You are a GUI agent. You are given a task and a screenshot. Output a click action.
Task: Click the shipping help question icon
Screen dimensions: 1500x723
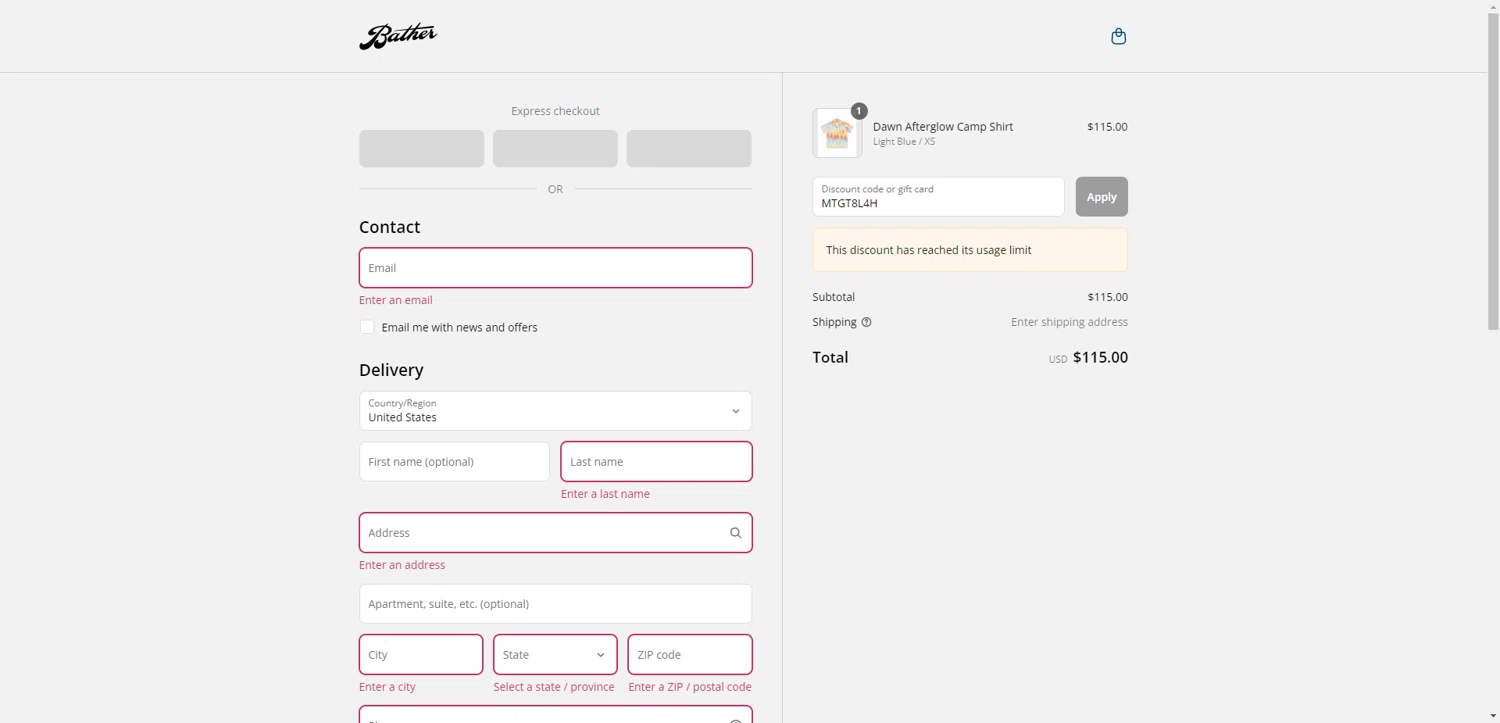coord(866,322)
